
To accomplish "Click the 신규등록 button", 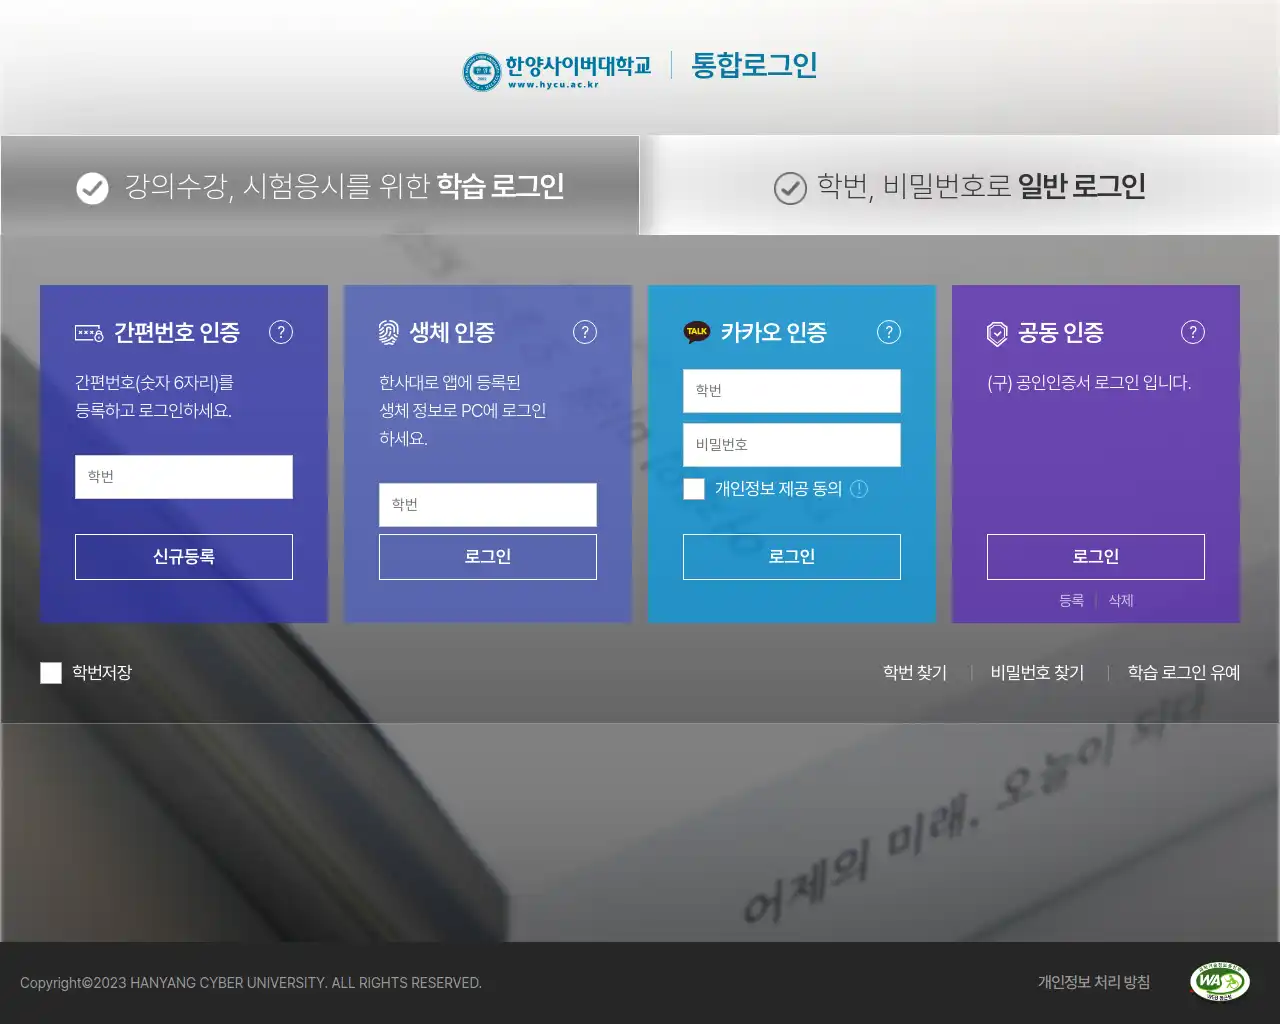I will coord(183,556).
